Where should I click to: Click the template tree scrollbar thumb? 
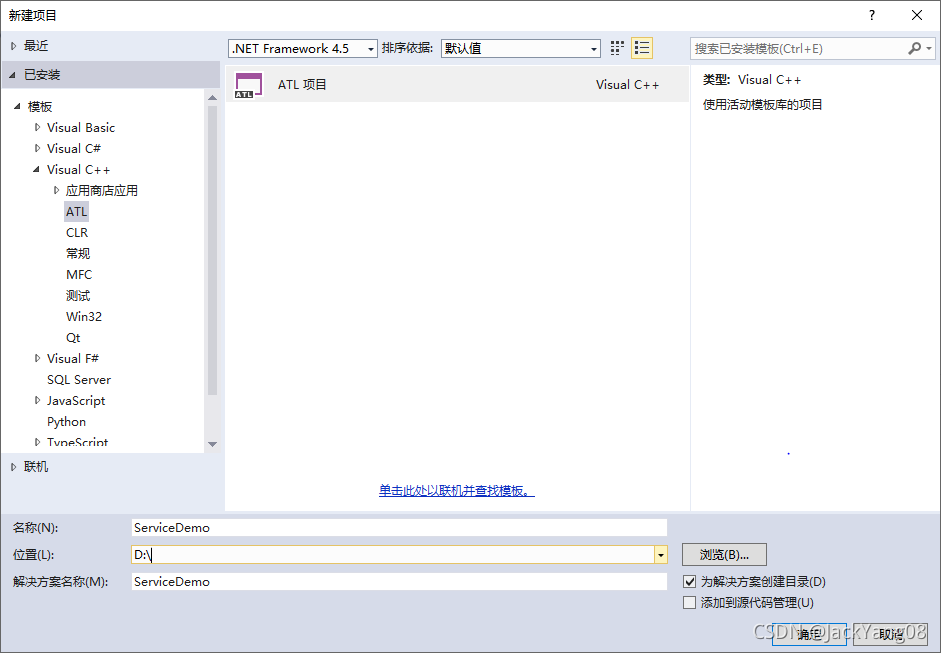point(212,250)
